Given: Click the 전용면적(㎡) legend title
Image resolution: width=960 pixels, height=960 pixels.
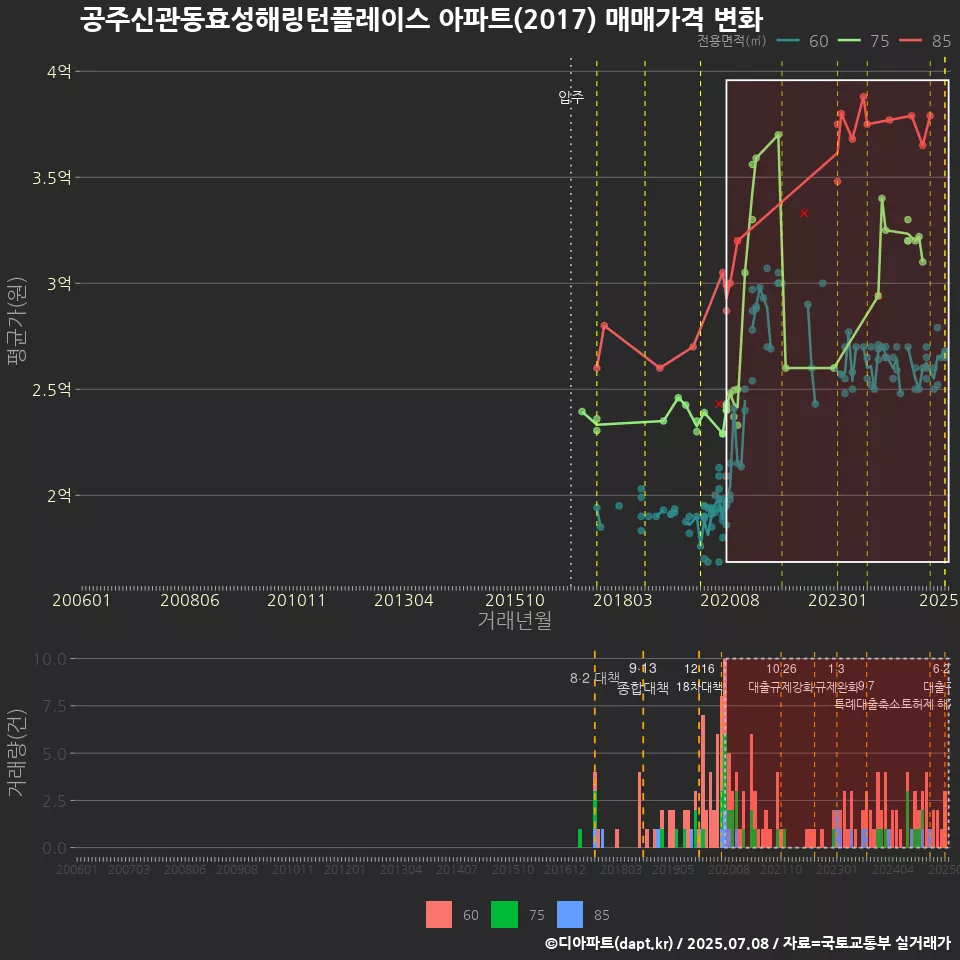Looking at the screenshot, I should point(732,40).
